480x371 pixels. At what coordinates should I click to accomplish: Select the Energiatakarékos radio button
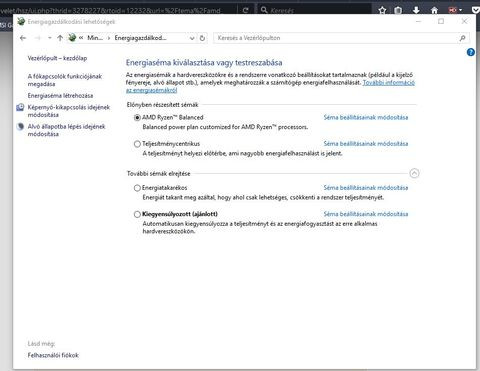click(x=137, y=188)
